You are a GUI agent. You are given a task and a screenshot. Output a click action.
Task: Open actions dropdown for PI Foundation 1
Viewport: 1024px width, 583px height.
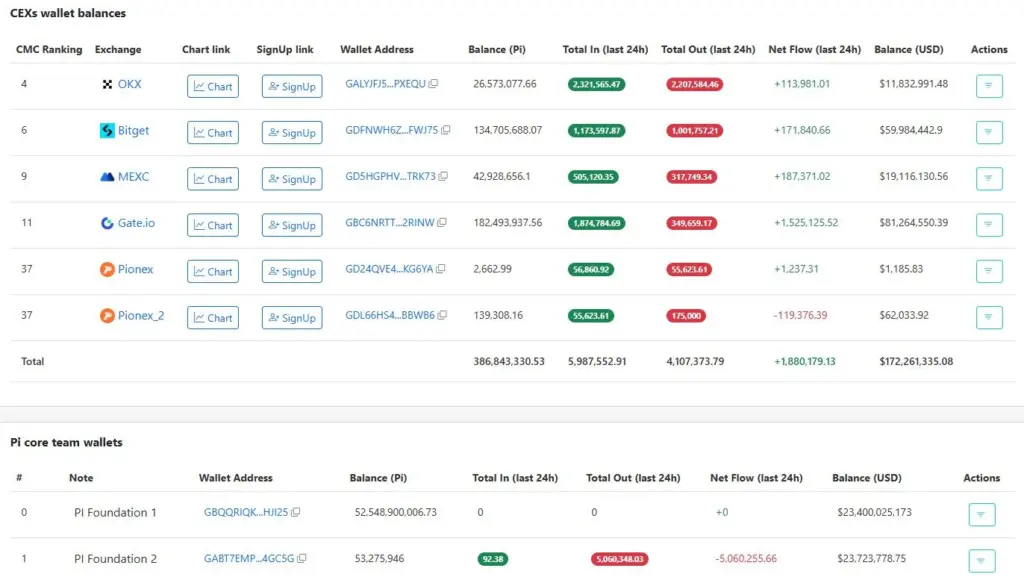coord(981,514)
